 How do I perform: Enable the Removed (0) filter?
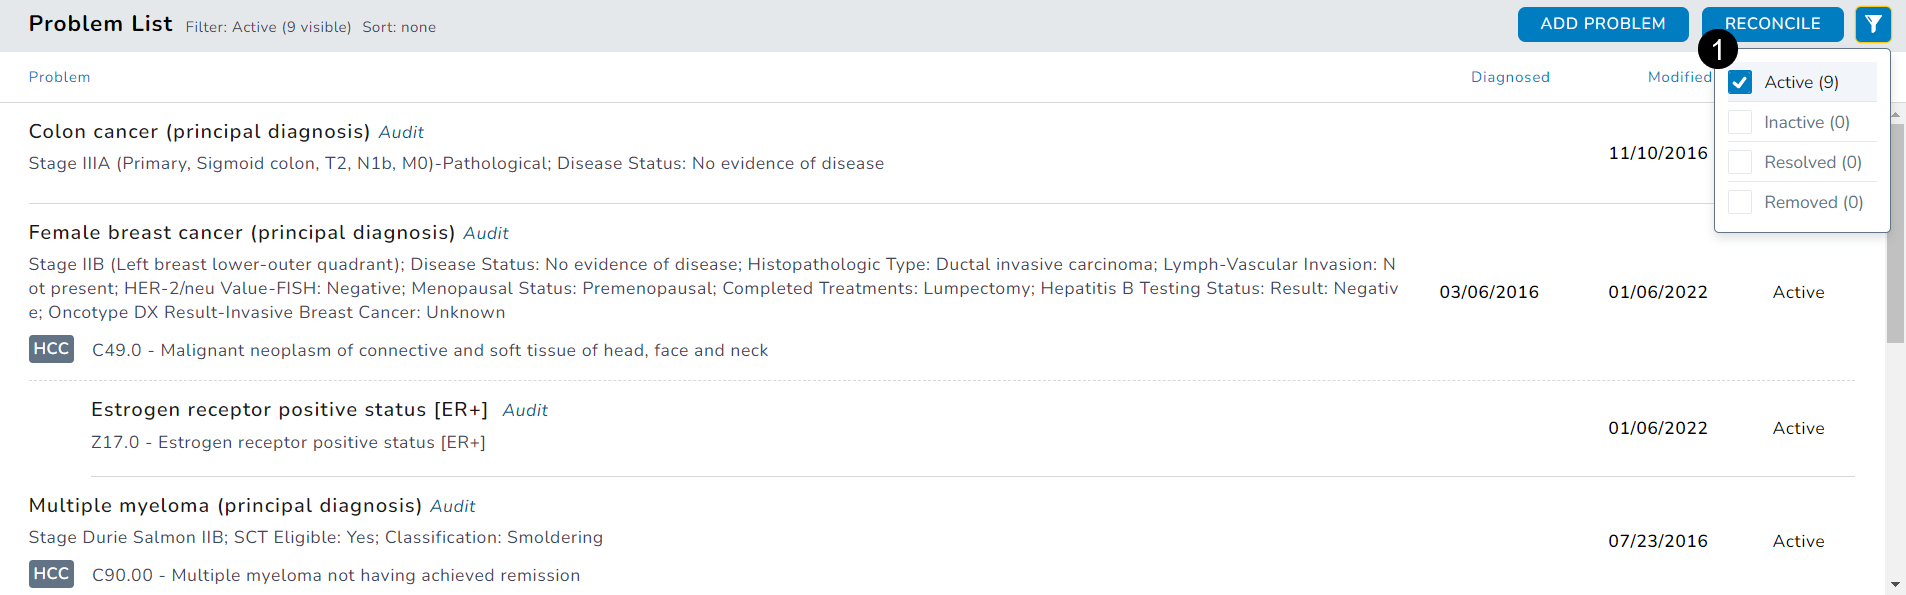tap(1740, 202)
